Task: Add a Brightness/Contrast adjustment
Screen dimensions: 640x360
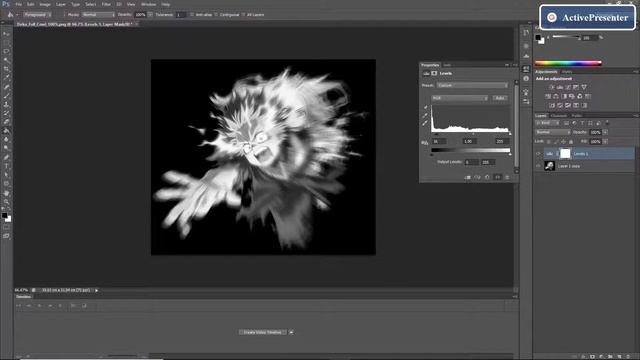Action: [x=552, y=87]
